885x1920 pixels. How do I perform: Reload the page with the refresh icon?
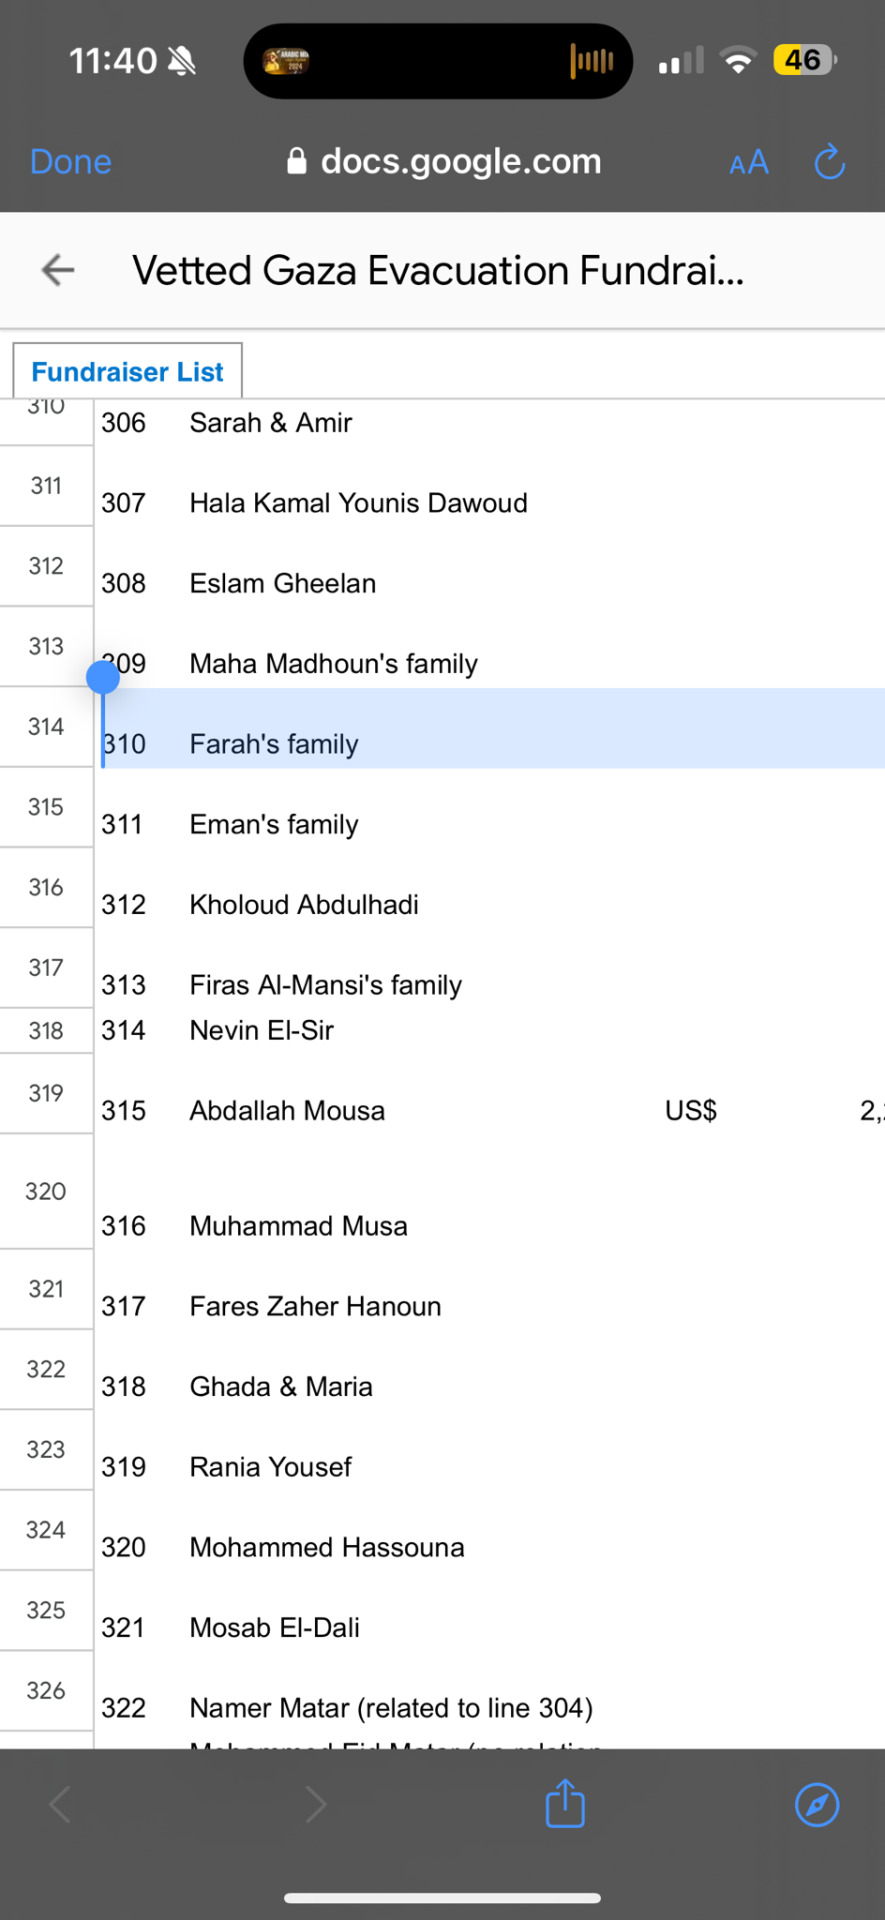click(829, 162)
